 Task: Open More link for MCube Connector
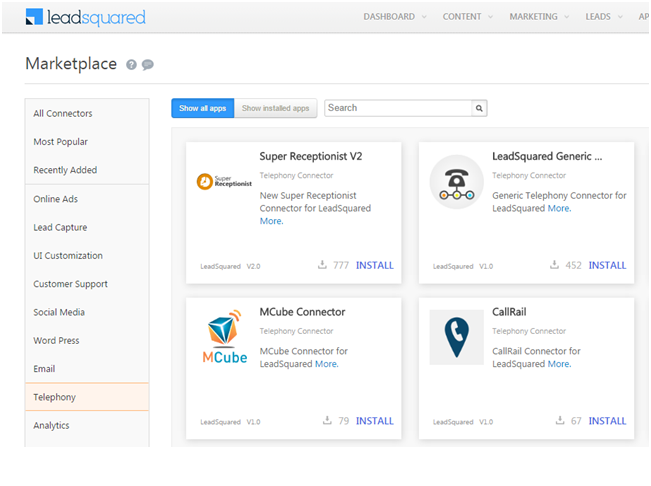[x=327, y=364]
